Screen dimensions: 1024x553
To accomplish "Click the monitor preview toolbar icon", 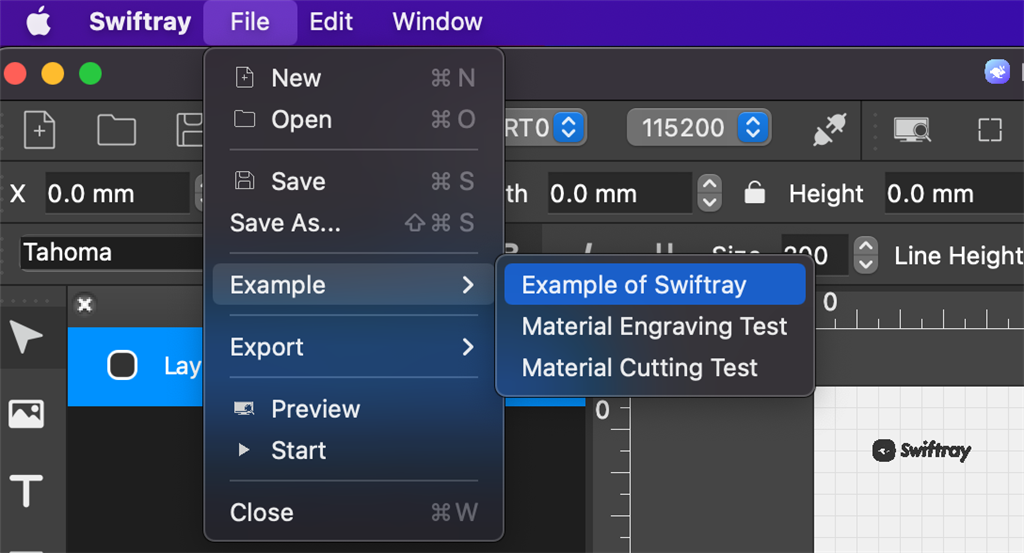I will [912, 129].
